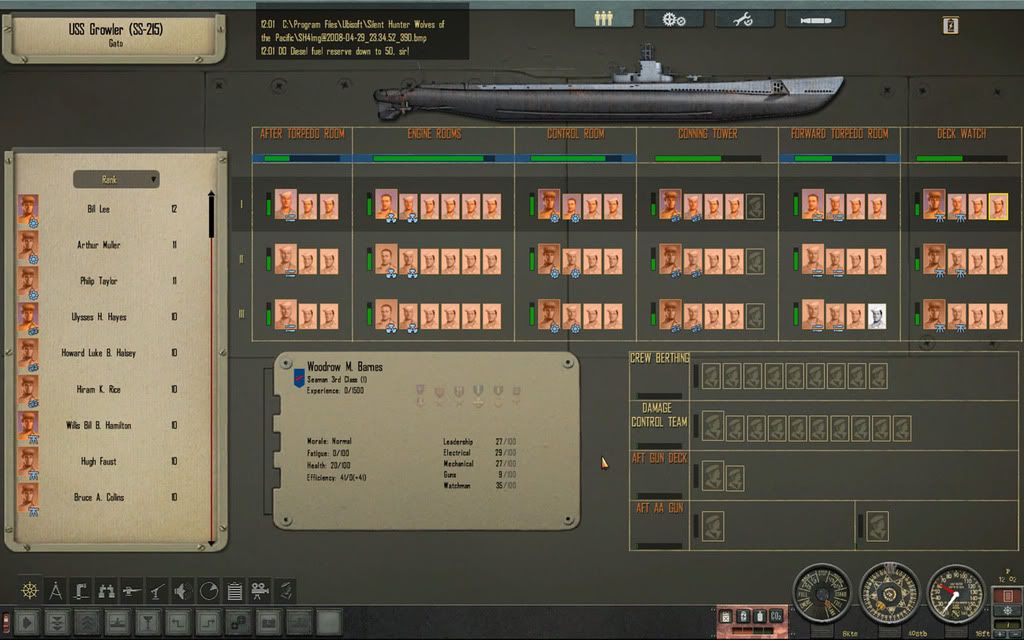Select crew member Hiram K. Rice
This screenshot has width=1024, height=640.
pyautogui.click(x=99, y=389)
